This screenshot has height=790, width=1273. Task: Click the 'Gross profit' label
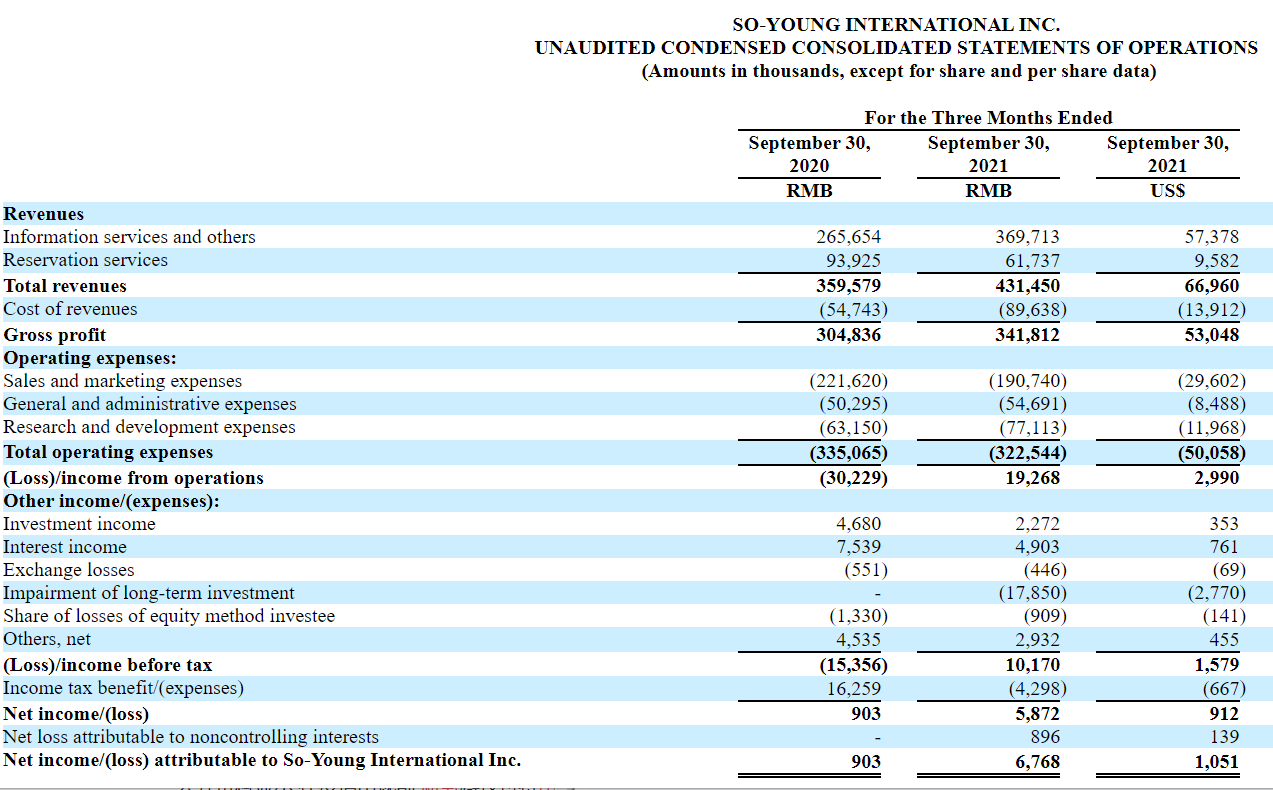(55, 335)
